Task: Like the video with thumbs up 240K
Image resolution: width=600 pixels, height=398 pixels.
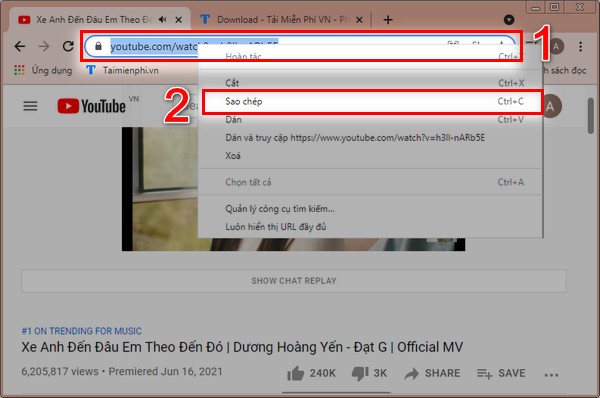Action: [311, 373]
